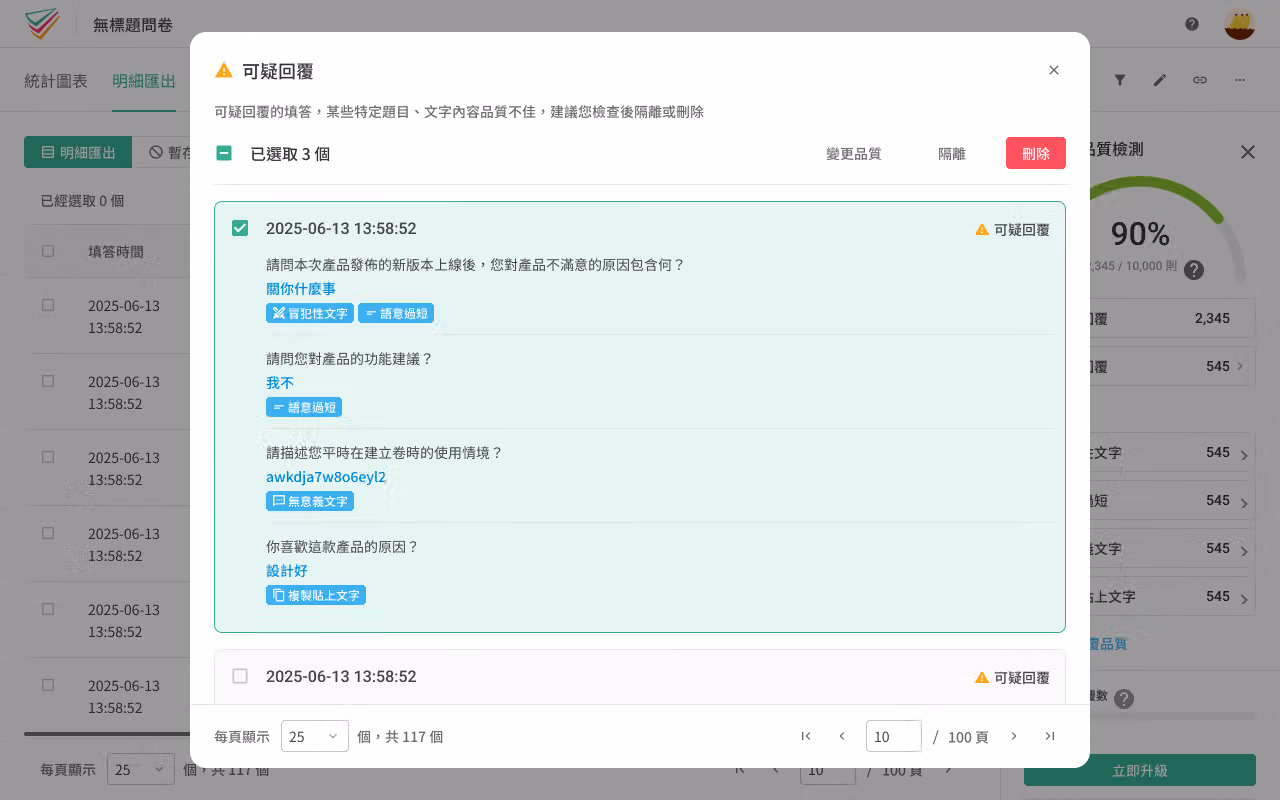This screenshot has width=1280, height=800.
Task: Expand the 回覆 545 row chevron
Action: 1240,366
